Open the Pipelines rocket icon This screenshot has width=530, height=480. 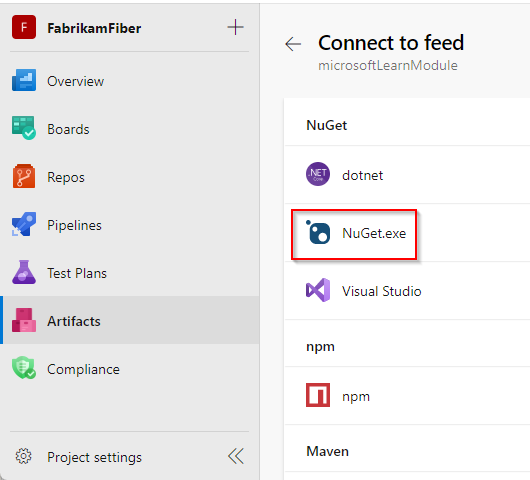24,224
